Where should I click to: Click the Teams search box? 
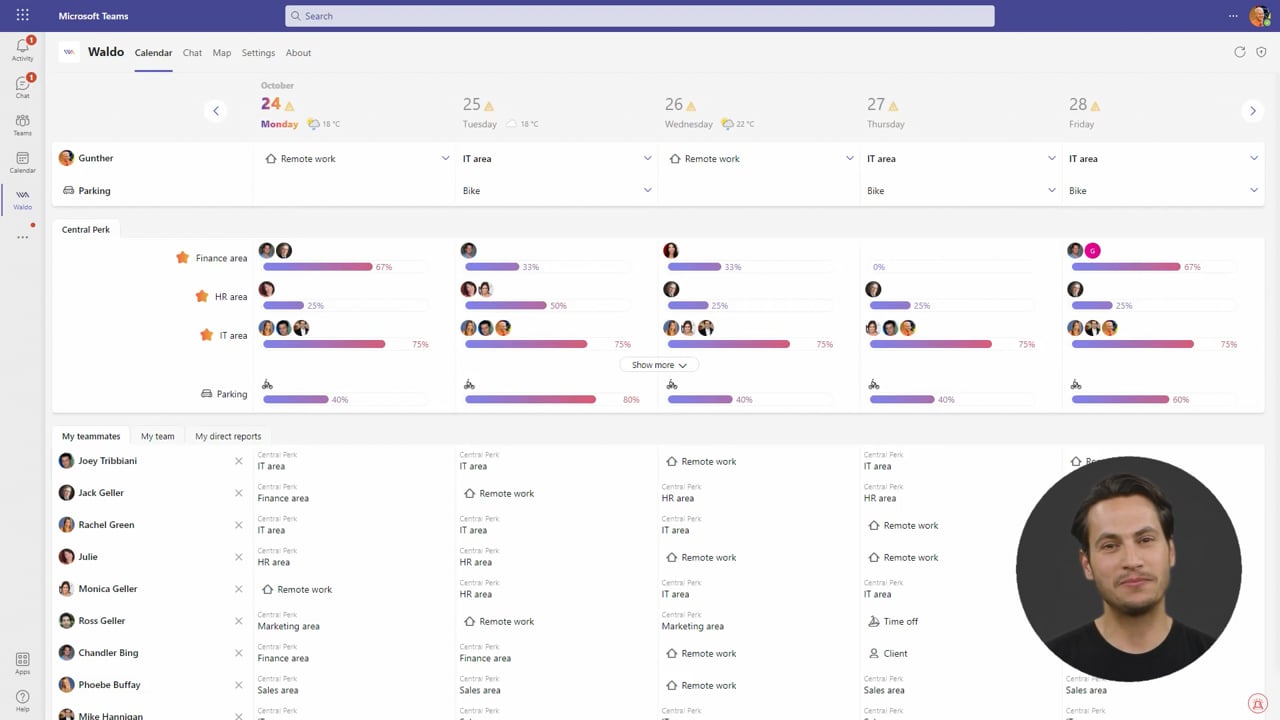(640, 16)
